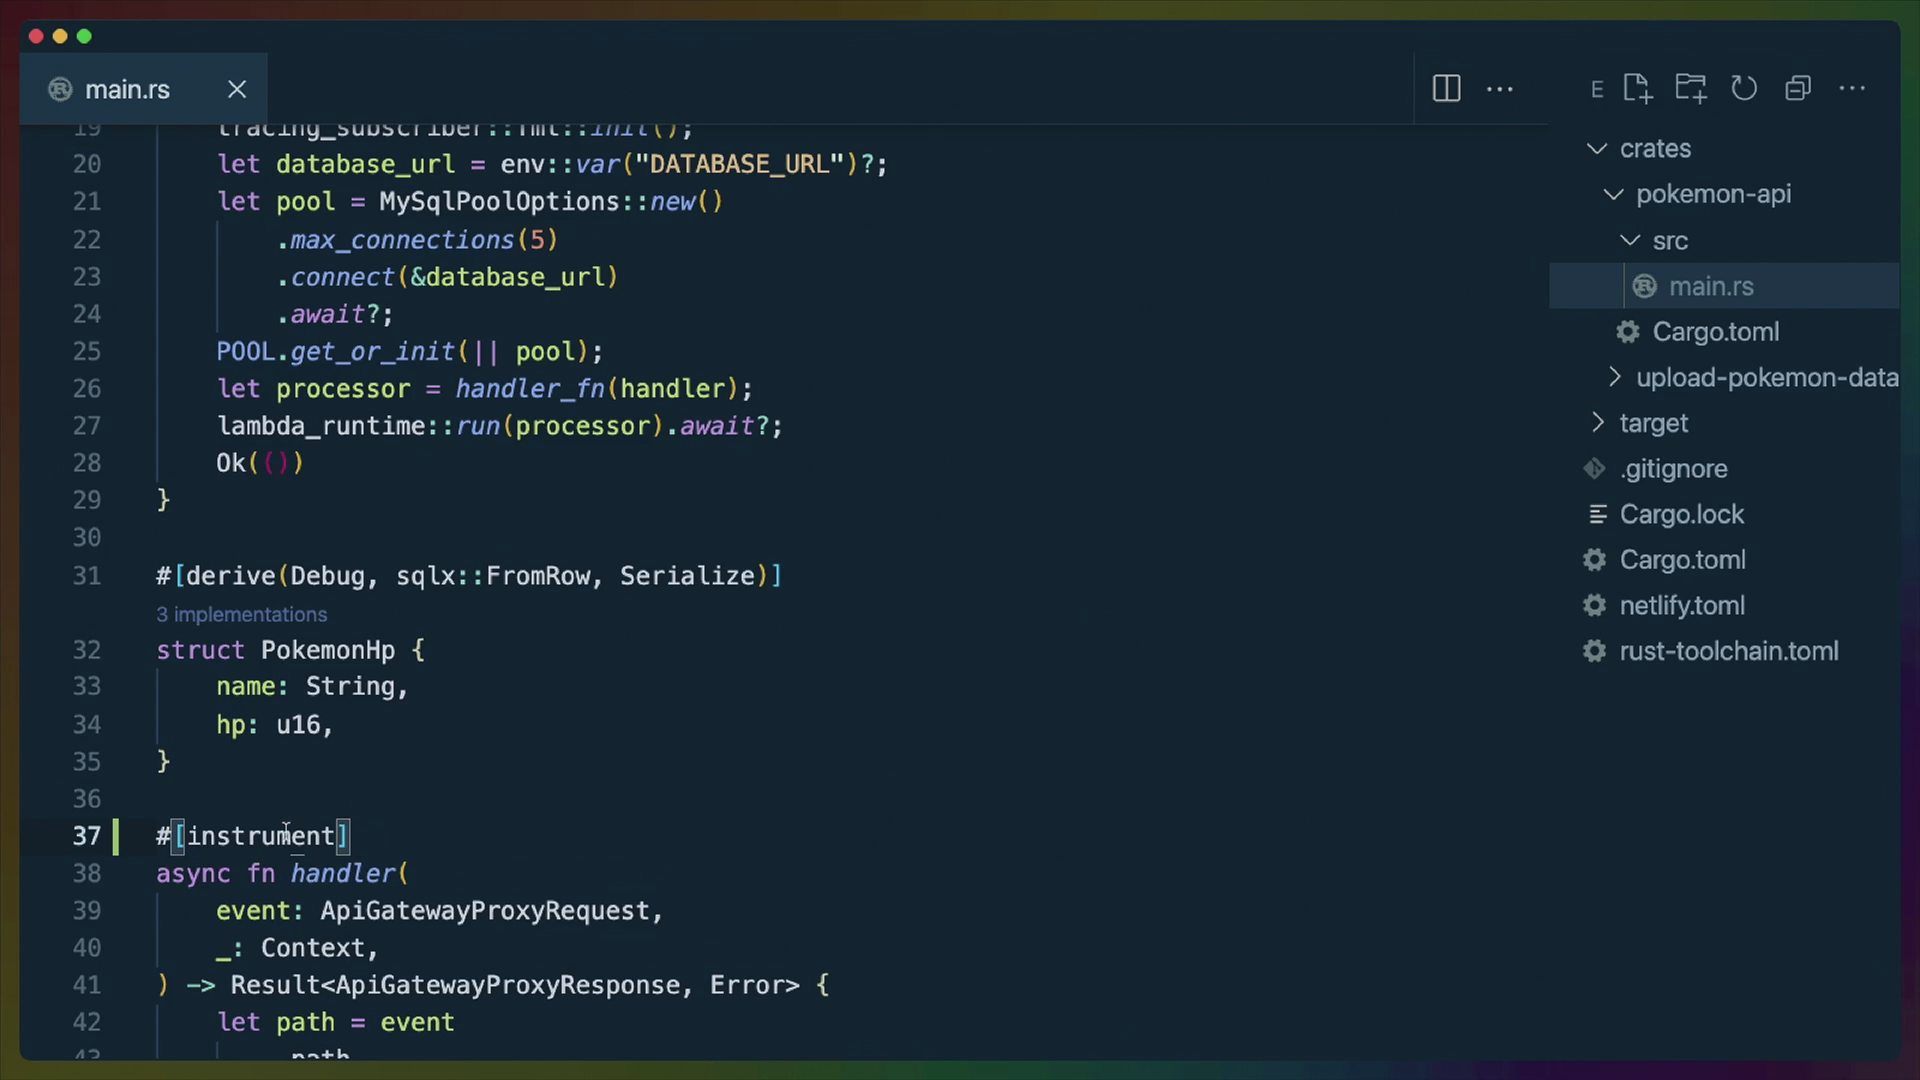Collapse all folders in the Explorer
1920x1080 pixels.
point(1798,88)
